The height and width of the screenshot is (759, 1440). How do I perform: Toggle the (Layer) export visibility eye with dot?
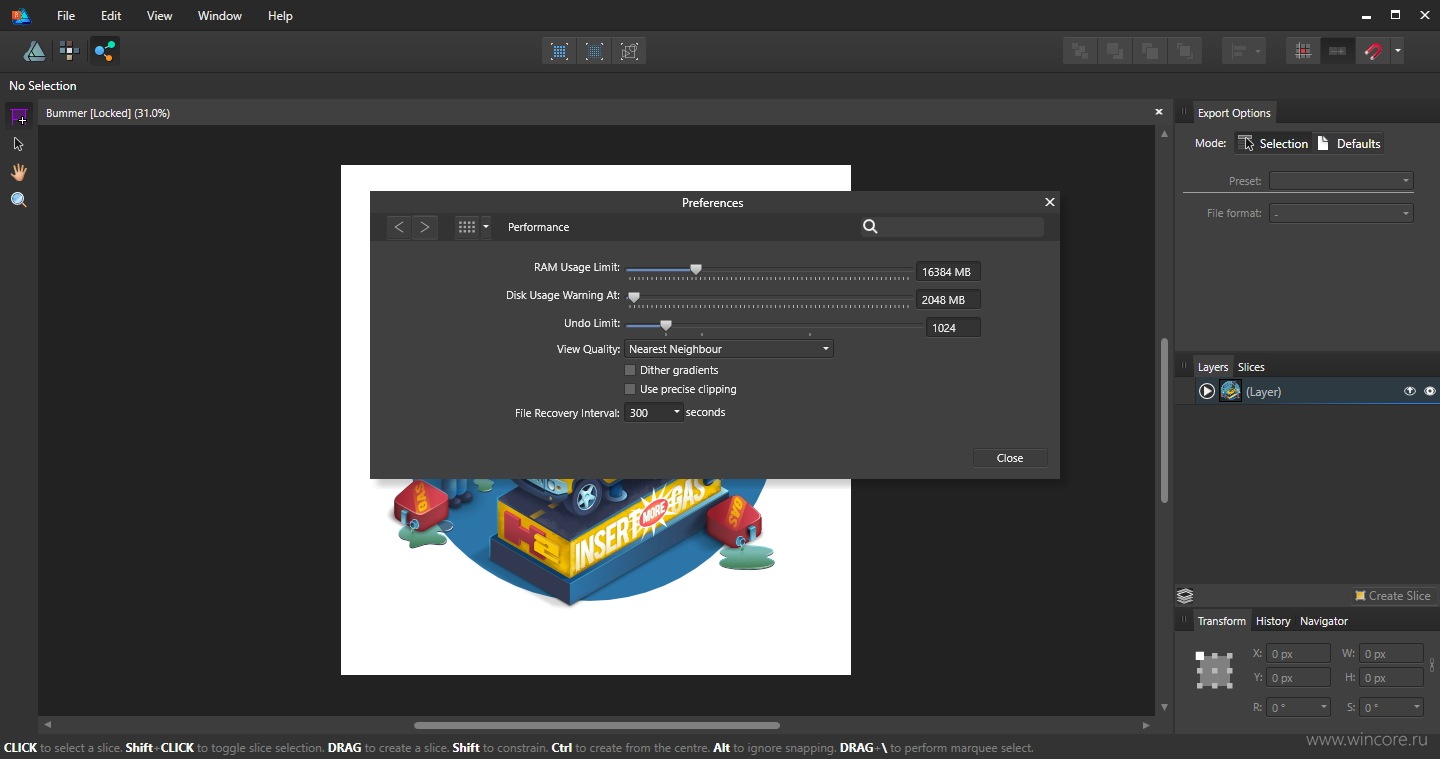(1430, 391)
